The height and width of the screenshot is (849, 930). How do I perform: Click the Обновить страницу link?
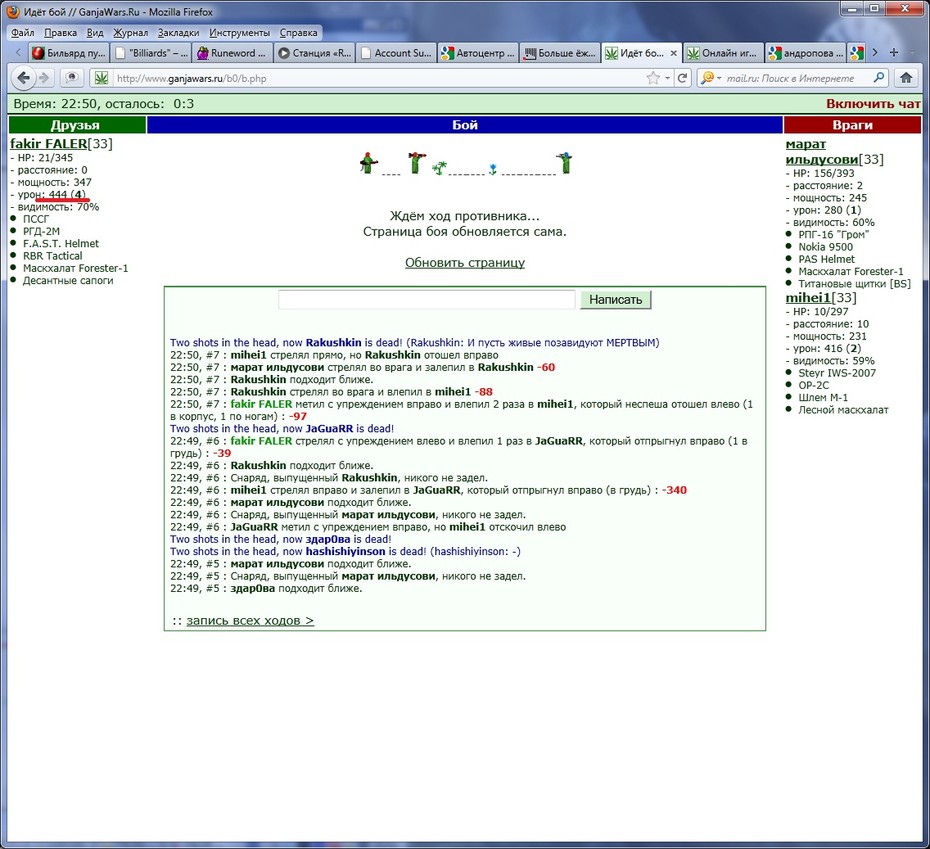click(x=465, y=262)
